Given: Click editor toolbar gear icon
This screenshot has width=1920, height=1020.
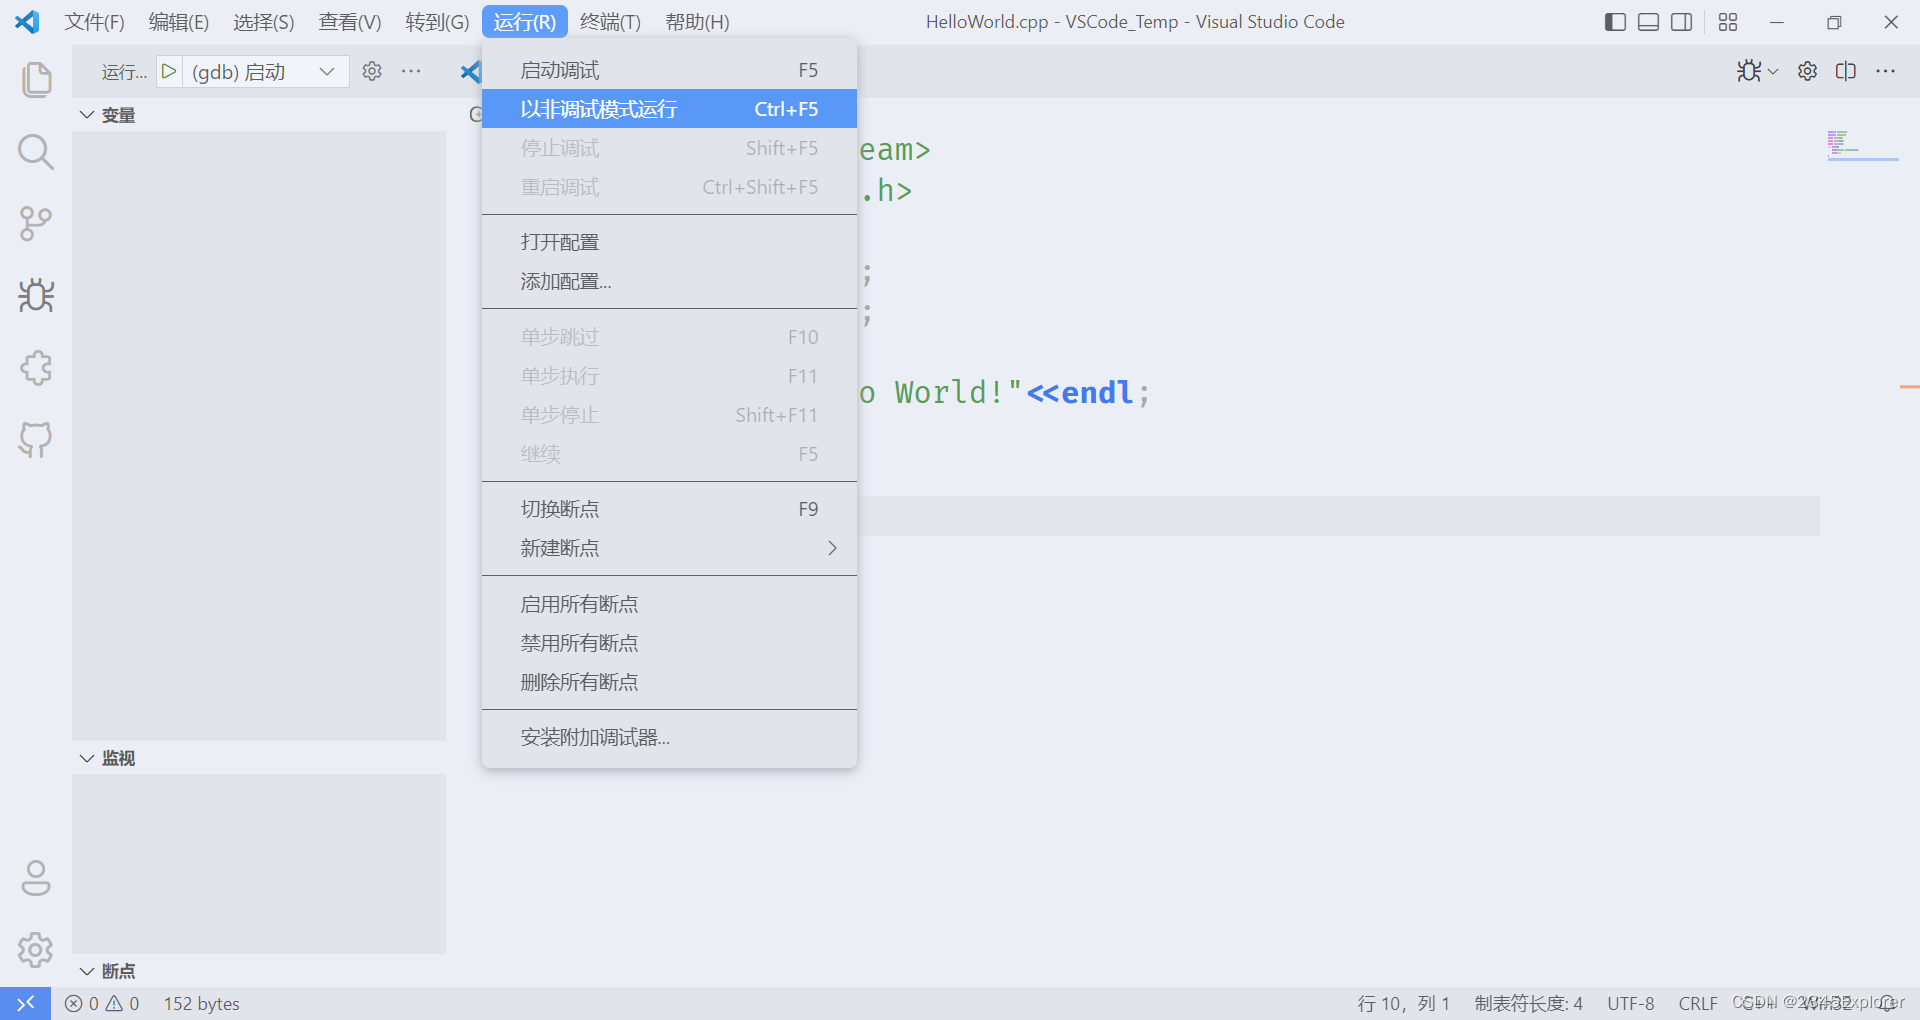Looking at the screenshot, I should 1807,71.
